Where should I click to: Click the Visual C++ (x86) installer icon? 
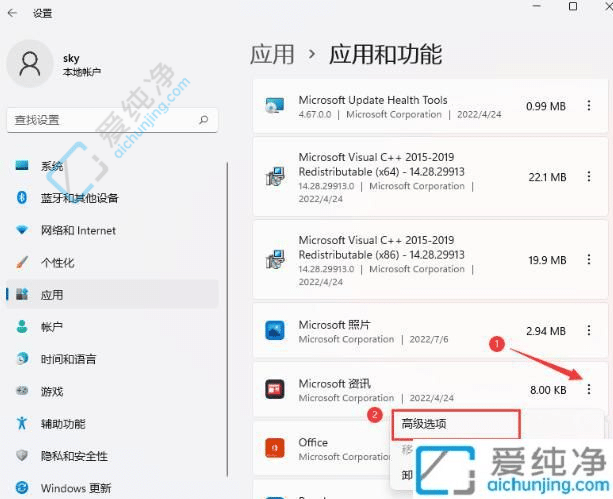[x=276, y=259]
